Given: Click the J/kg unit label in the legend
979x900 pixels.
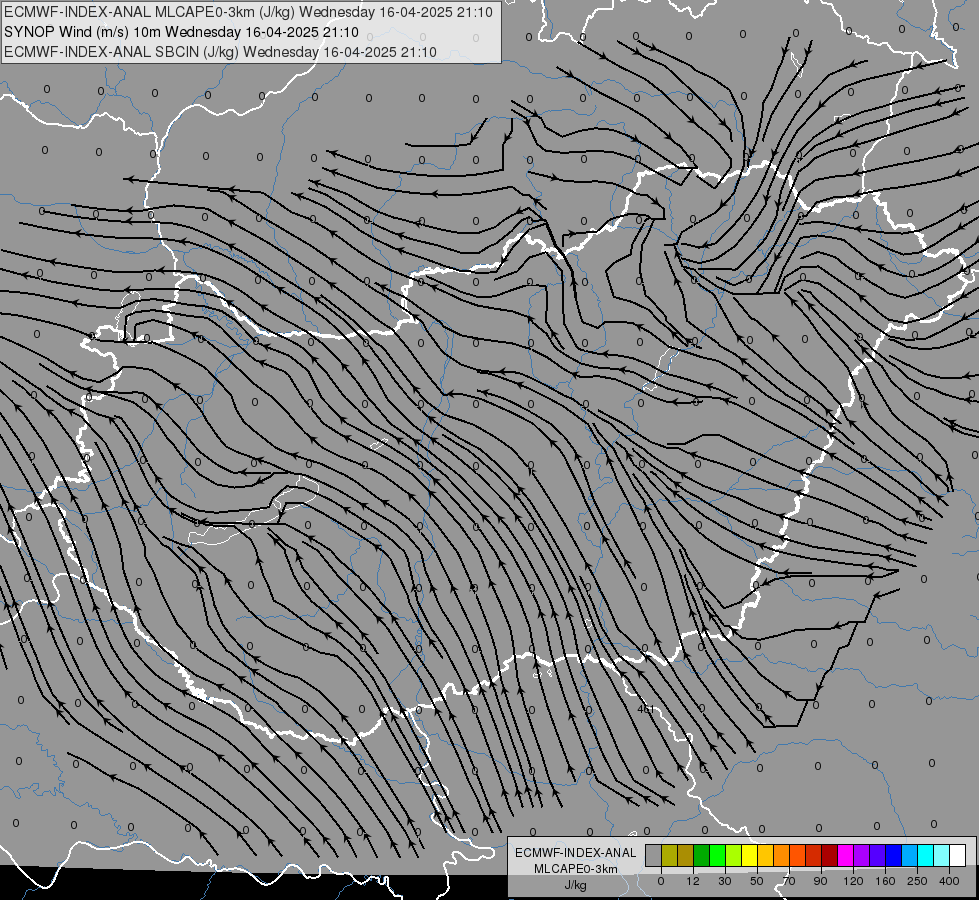Looking at the screenshot, I should click(x=575, y=885).
